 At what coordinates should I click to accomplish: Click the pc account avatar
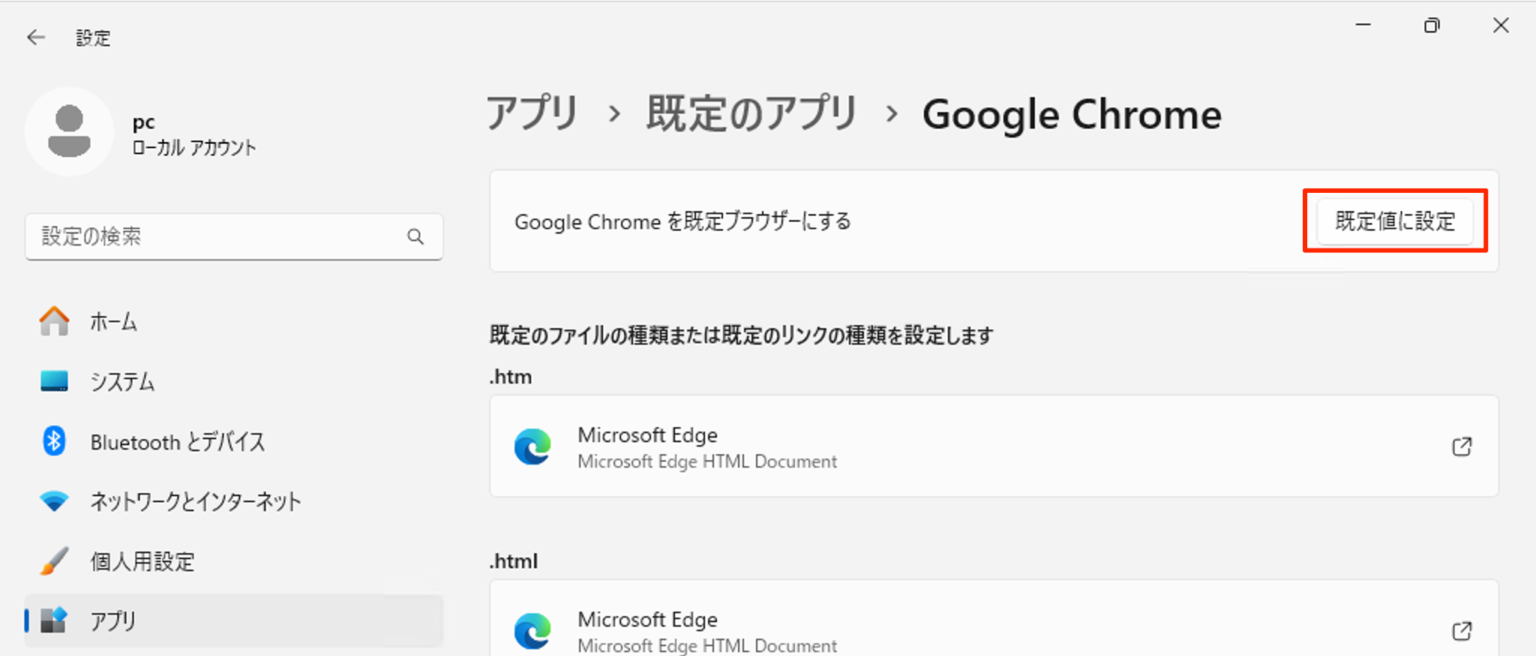pos(69,131)
